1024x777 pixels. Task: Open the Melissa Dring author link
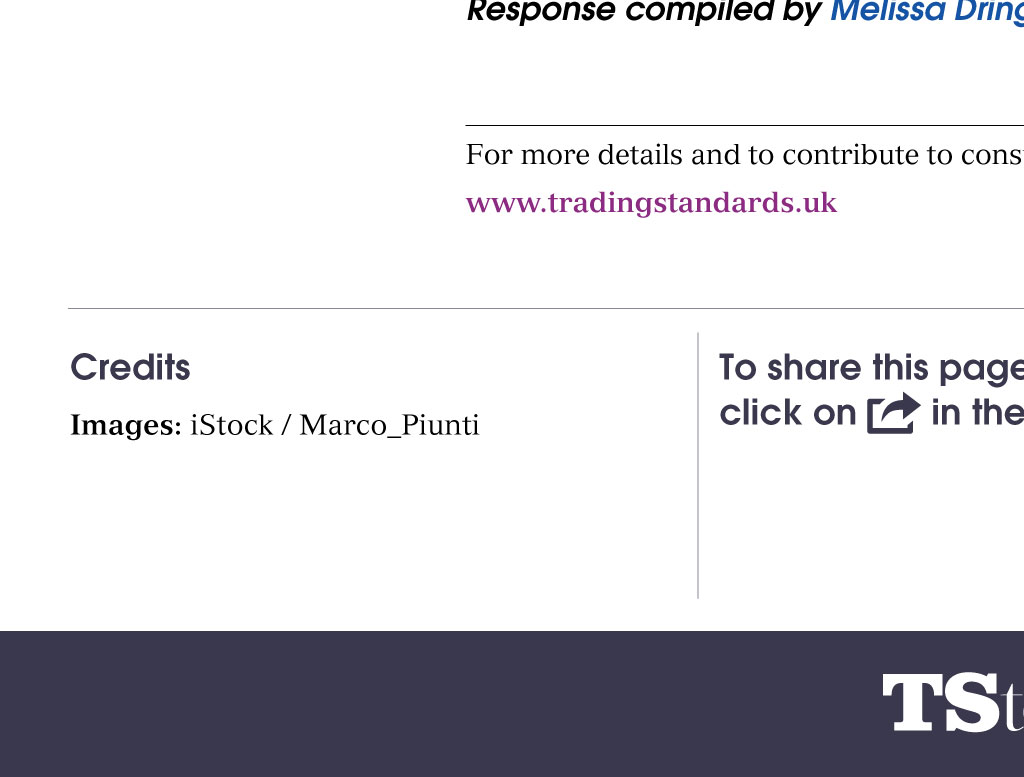925,11
